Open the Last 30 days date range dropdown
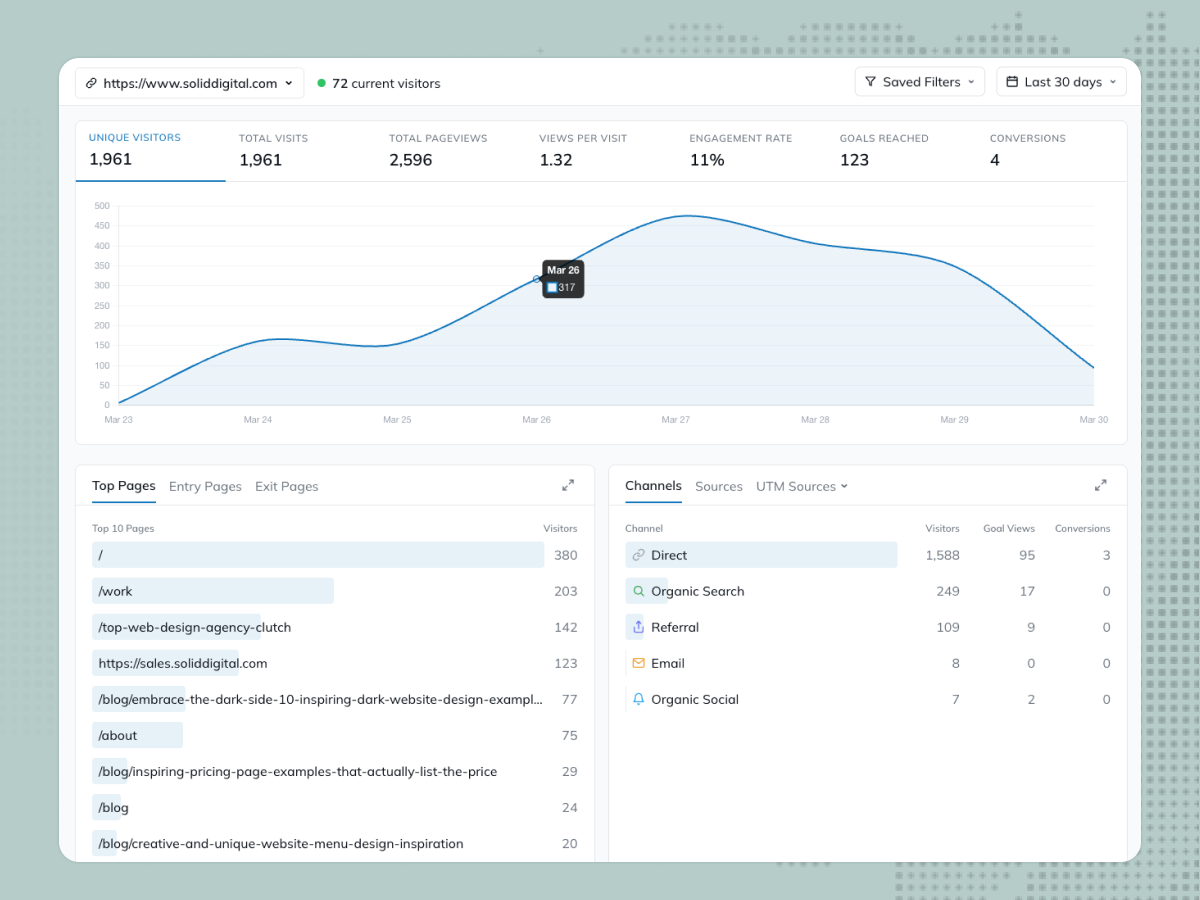Viewport: 1200px width, 900px height. coord(1062,82)
